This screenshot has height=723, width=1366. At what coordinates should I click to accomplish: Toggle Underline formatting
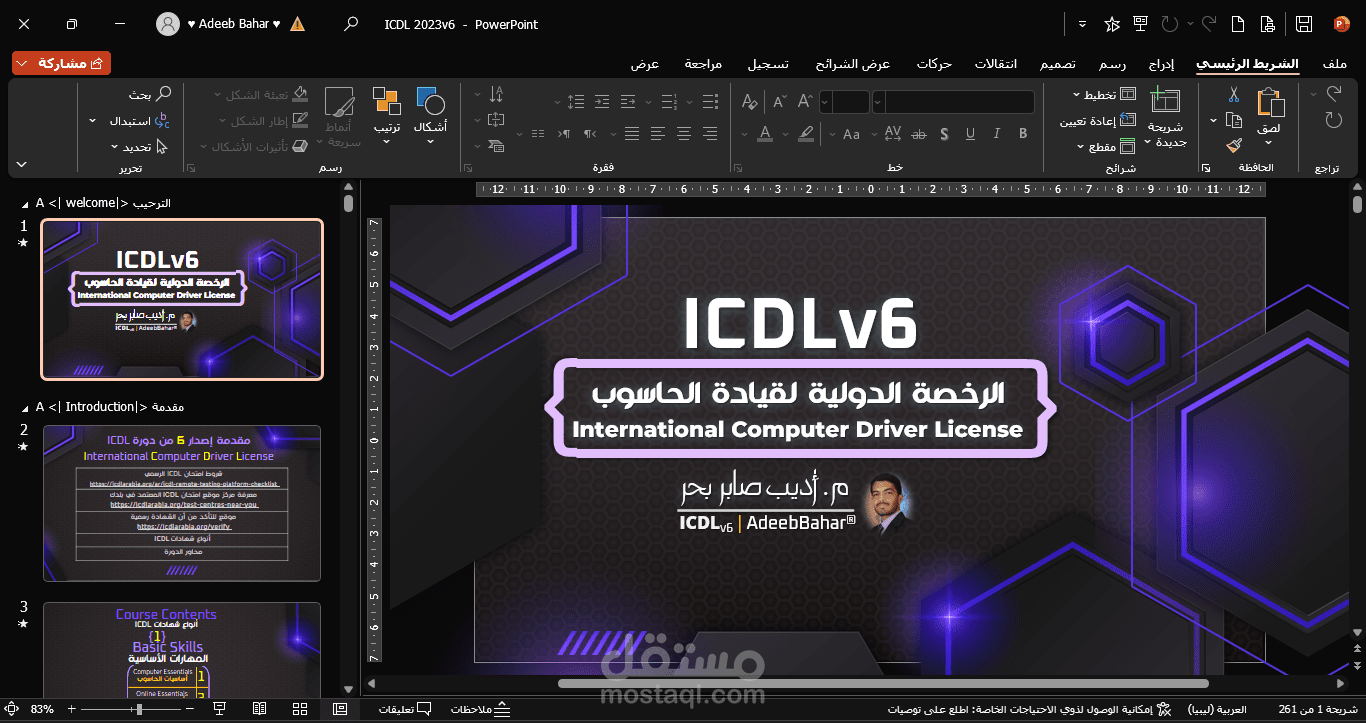970,133
